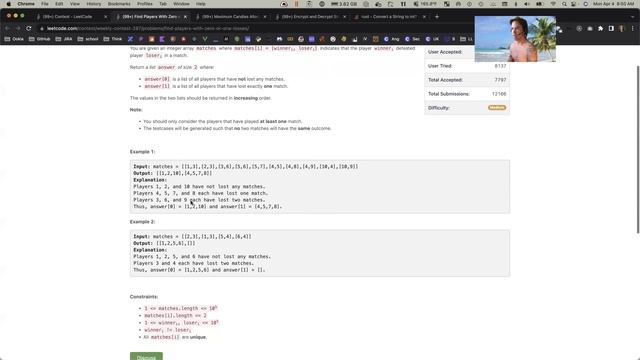640x360 pixels.
Task: Open the Edit menu
Action: click(59, 4)
